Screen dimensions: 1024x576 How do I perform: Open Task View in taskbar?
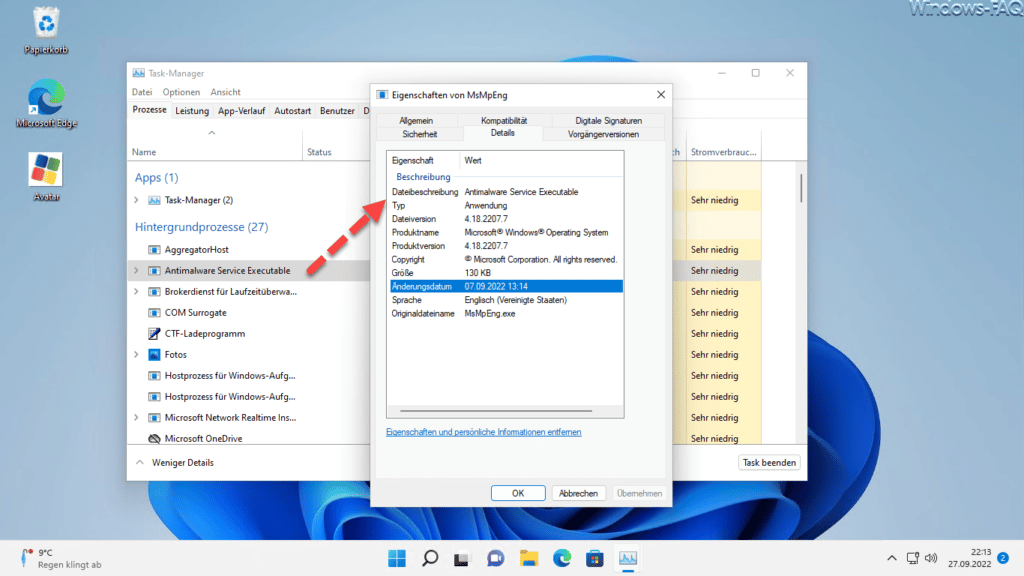coord(462,558)
